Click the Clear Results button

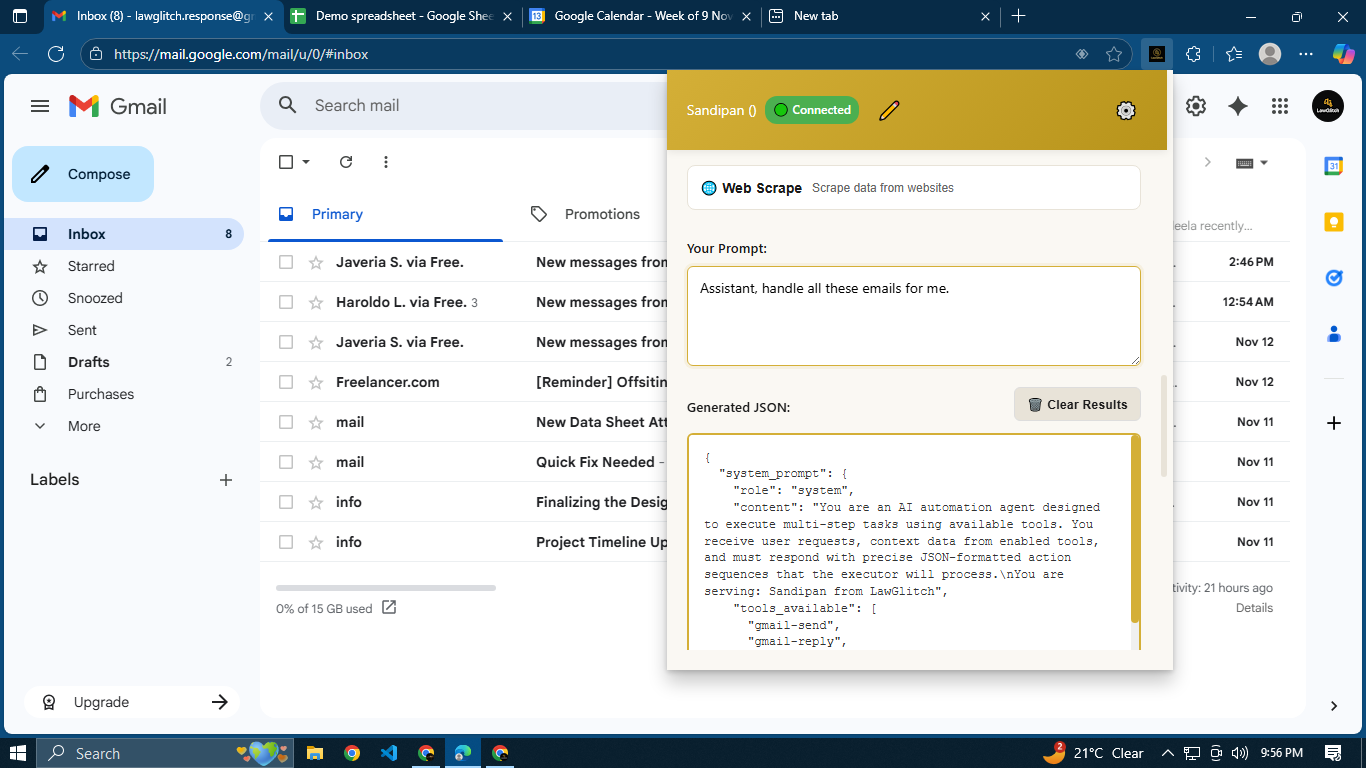tap(1077, 404)
